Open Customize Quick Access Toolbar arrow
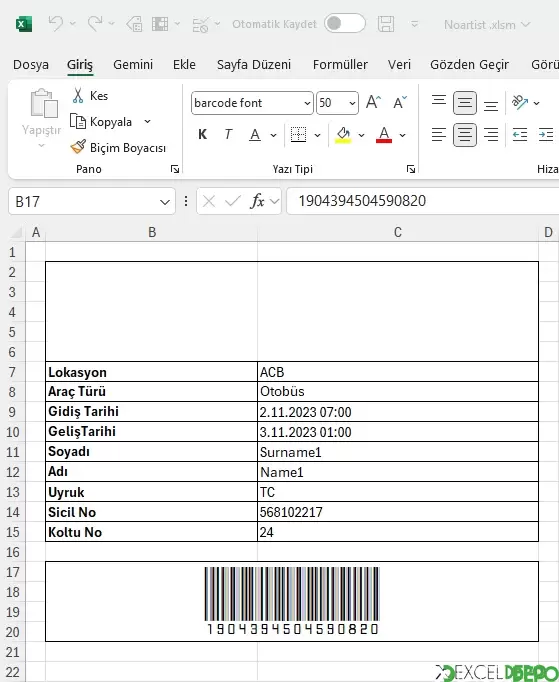 click(x=415, y=24)
